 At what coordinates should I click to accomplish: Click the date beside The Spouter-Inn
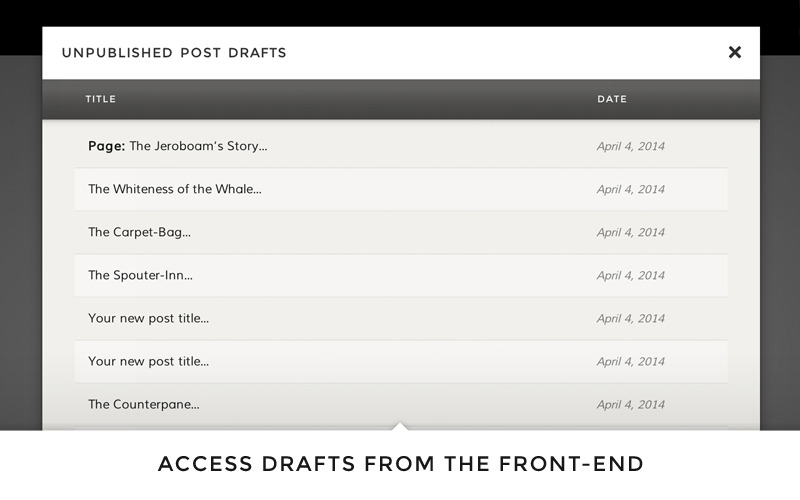coord(630,275)
